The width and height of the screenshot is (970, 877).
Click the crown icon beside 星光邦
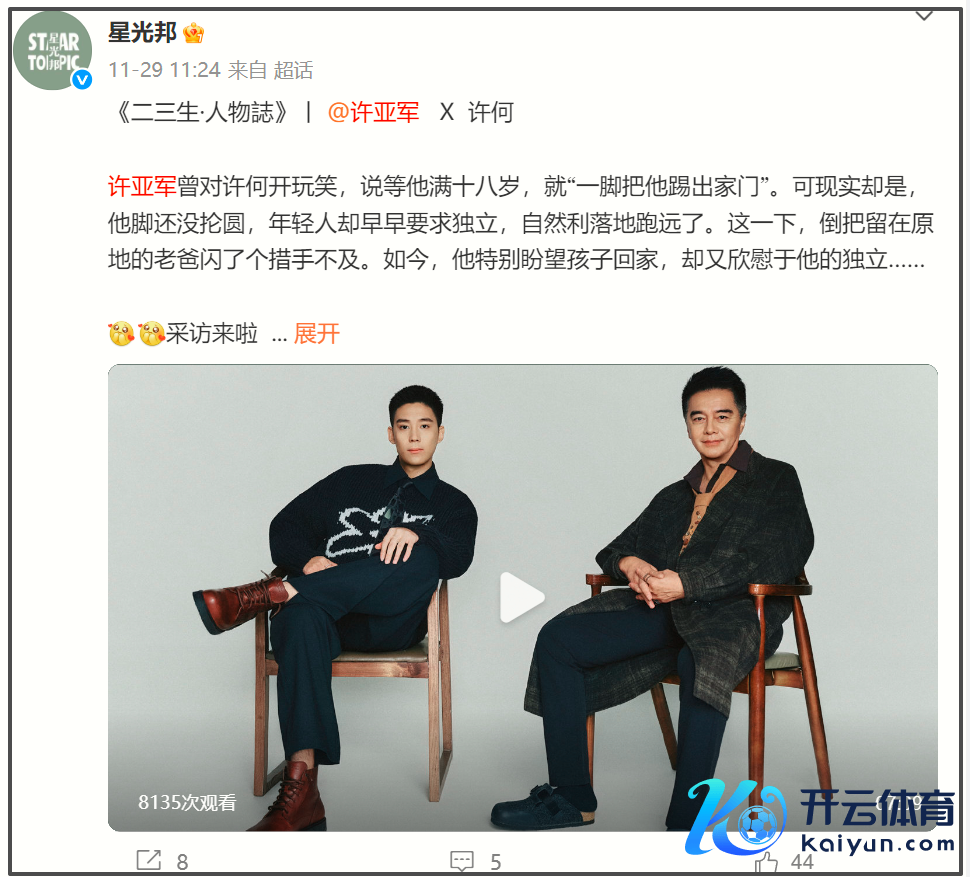click(194, 33)
